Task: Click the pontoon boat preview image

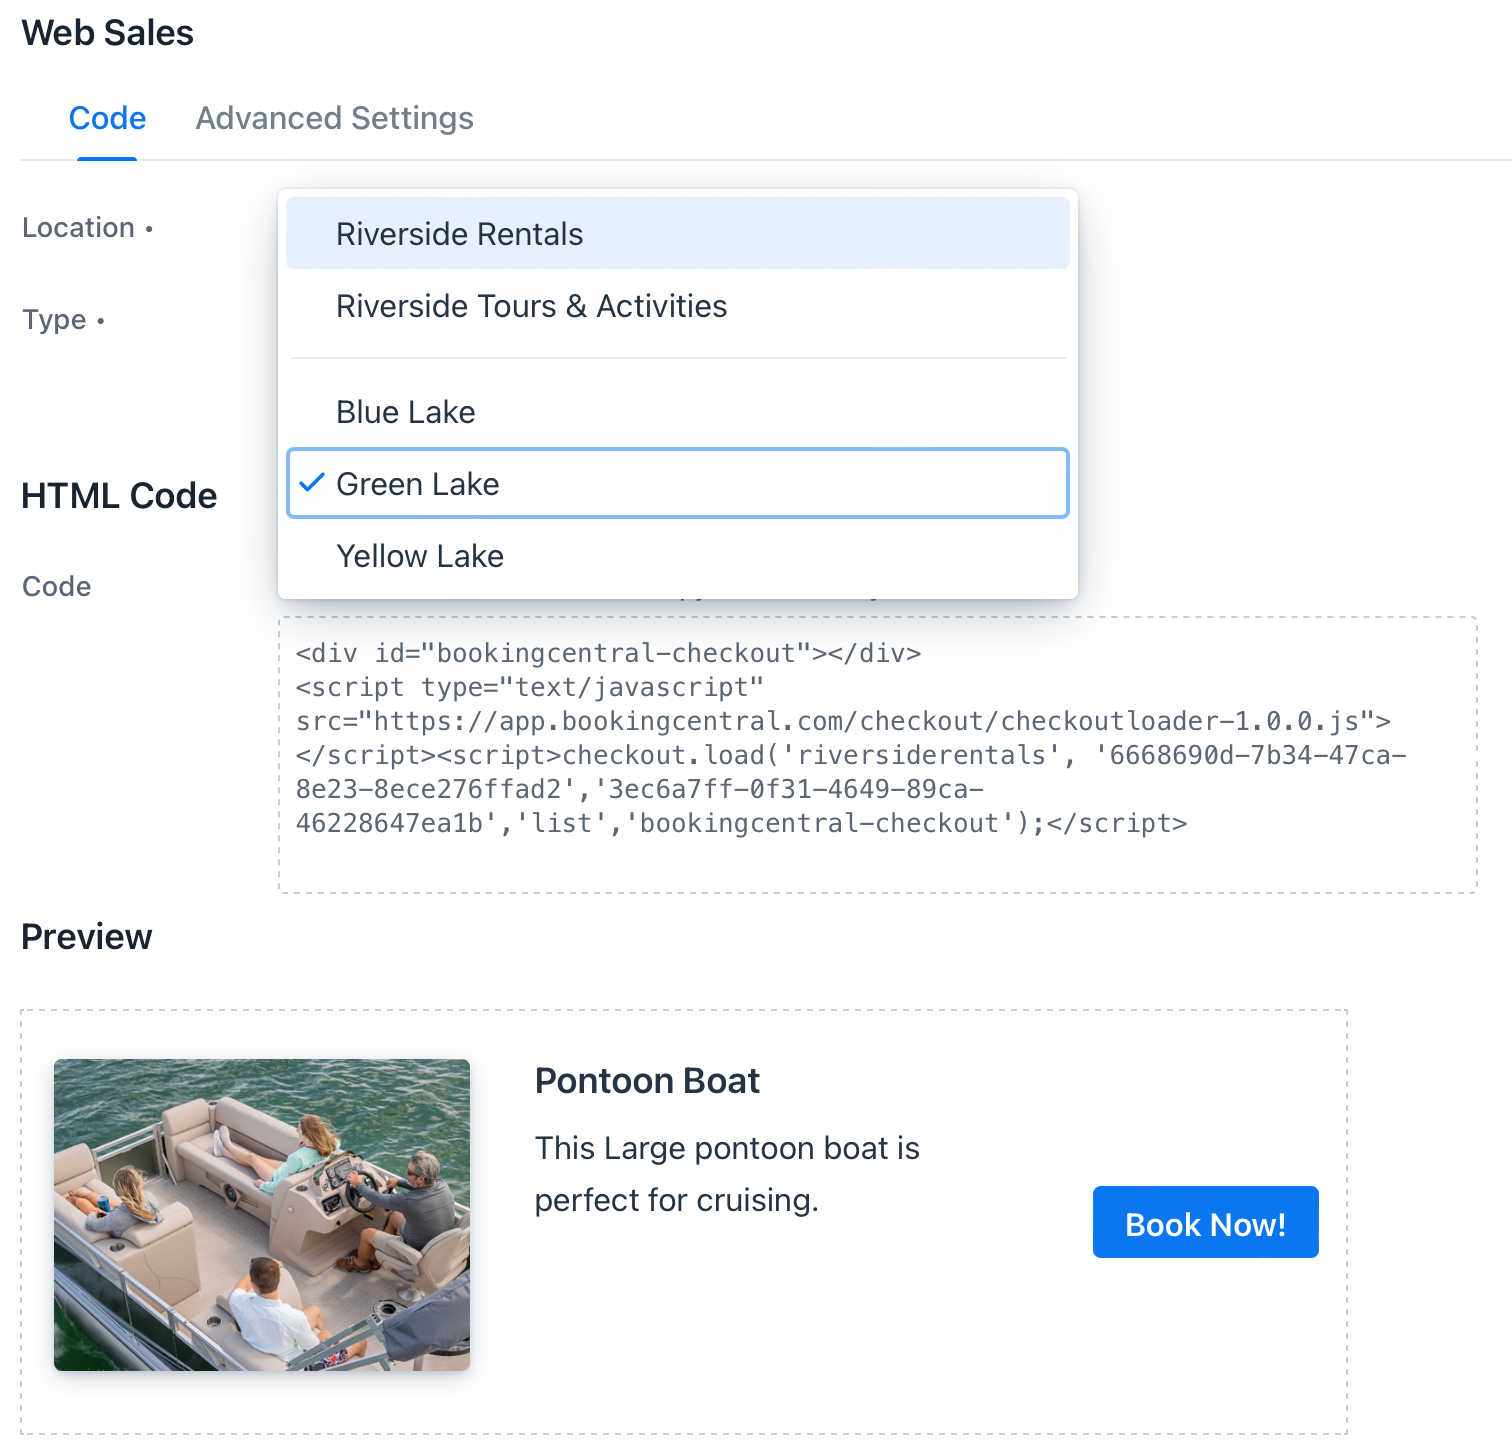Action: point(262,1214)
